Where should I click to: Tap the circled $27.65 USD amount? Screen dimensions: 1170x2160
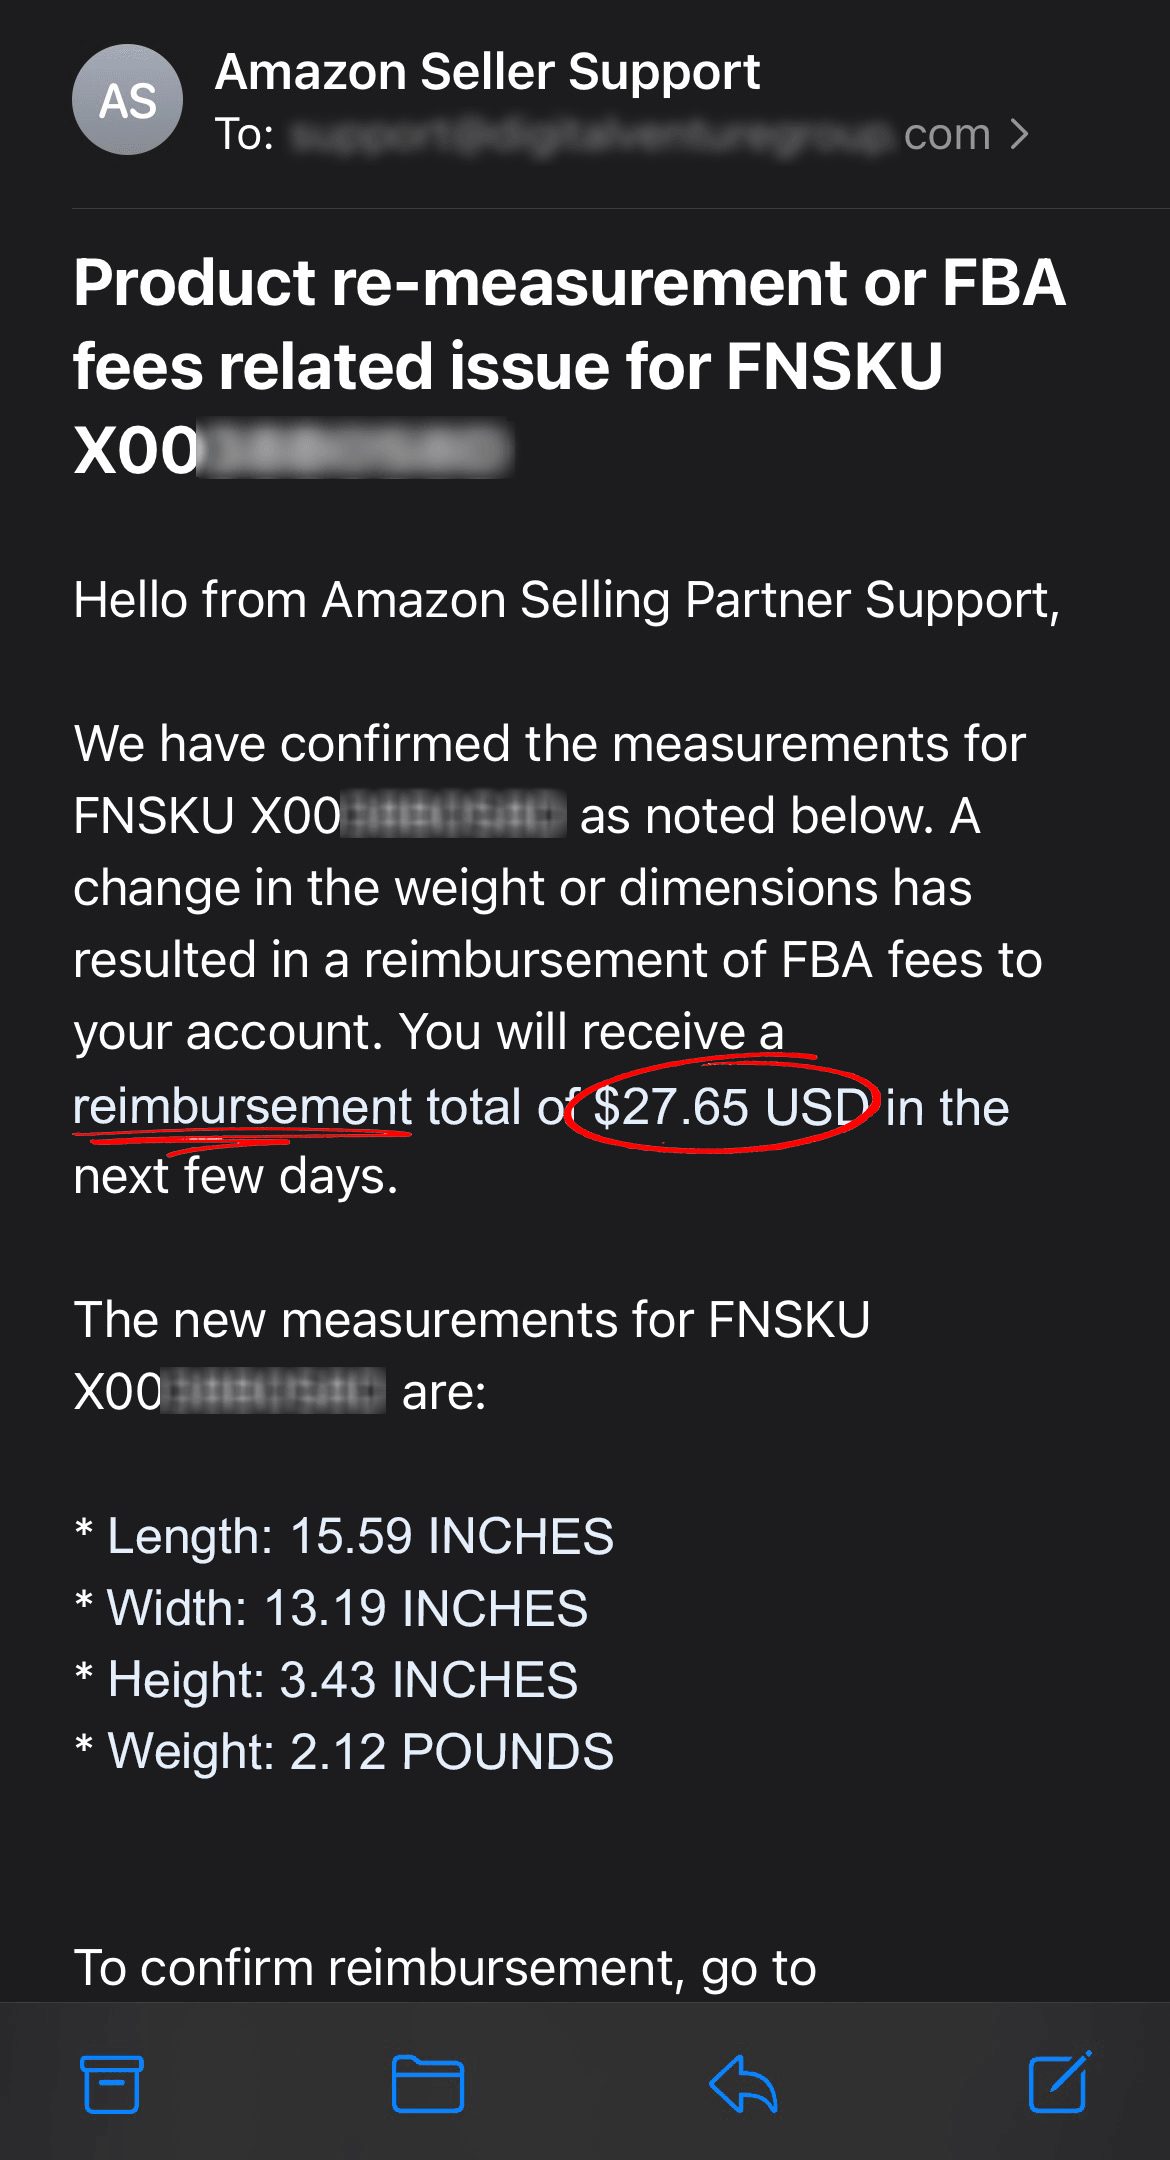(730, 1107)
